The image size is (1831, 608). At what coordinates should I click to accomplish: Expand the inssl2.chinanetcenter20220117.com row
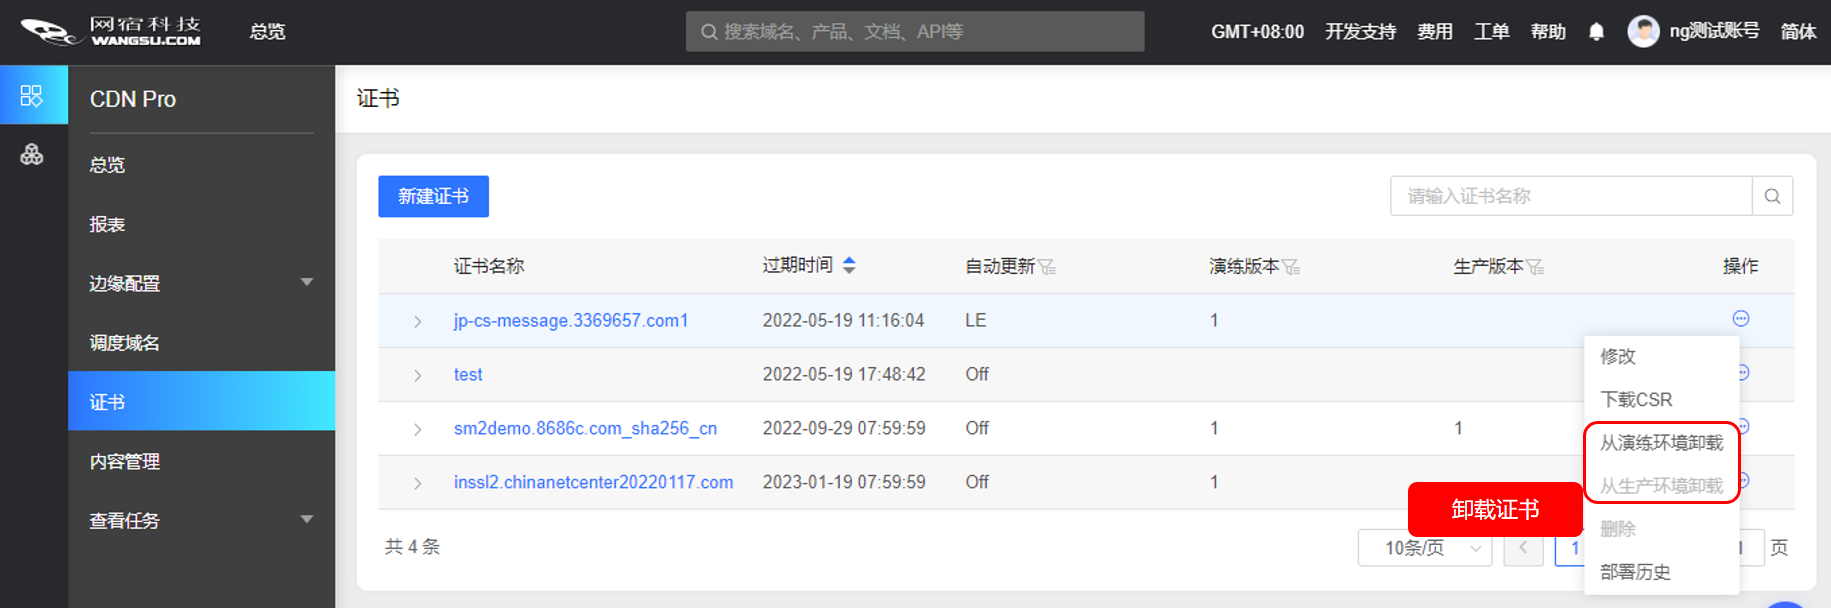tap(417, 483)
